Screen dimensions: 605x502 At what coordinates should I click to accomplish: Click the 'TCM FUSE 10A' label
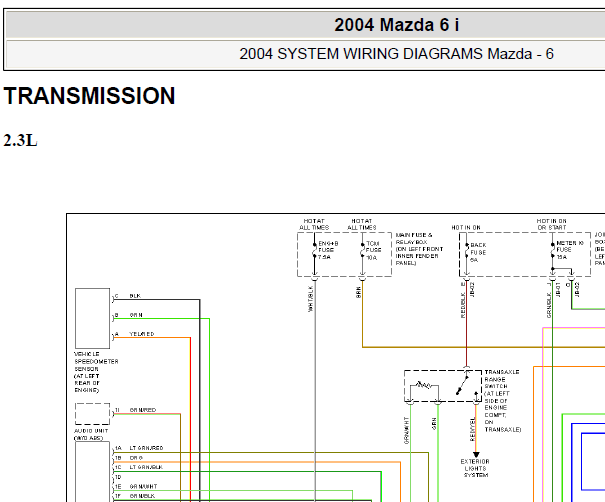tap(373, 250)
